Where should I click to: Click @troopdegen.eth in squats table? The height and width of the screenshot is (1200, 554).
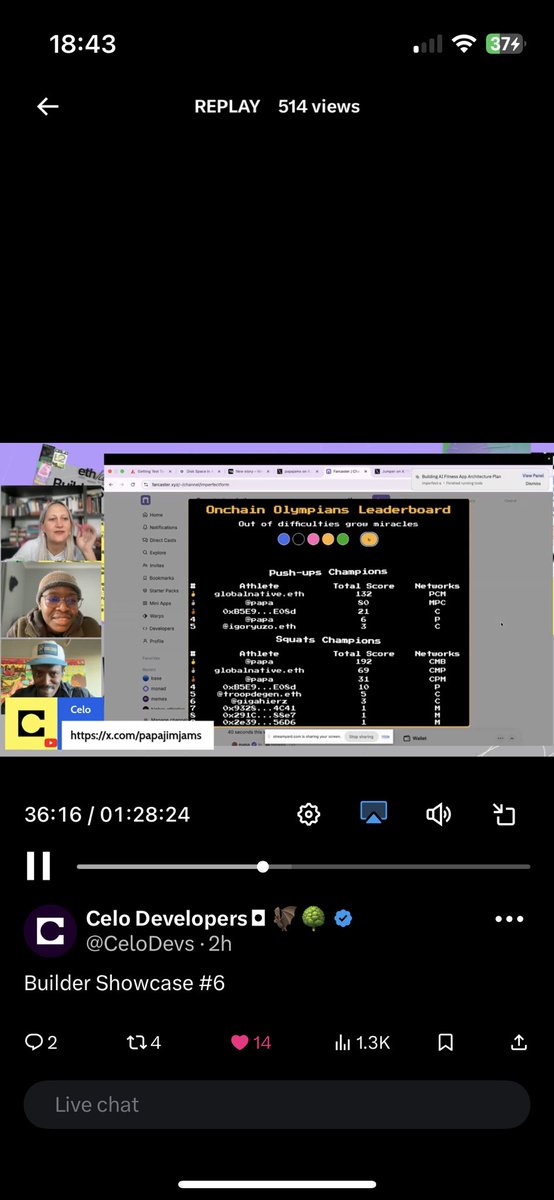[x=259, y=694]
